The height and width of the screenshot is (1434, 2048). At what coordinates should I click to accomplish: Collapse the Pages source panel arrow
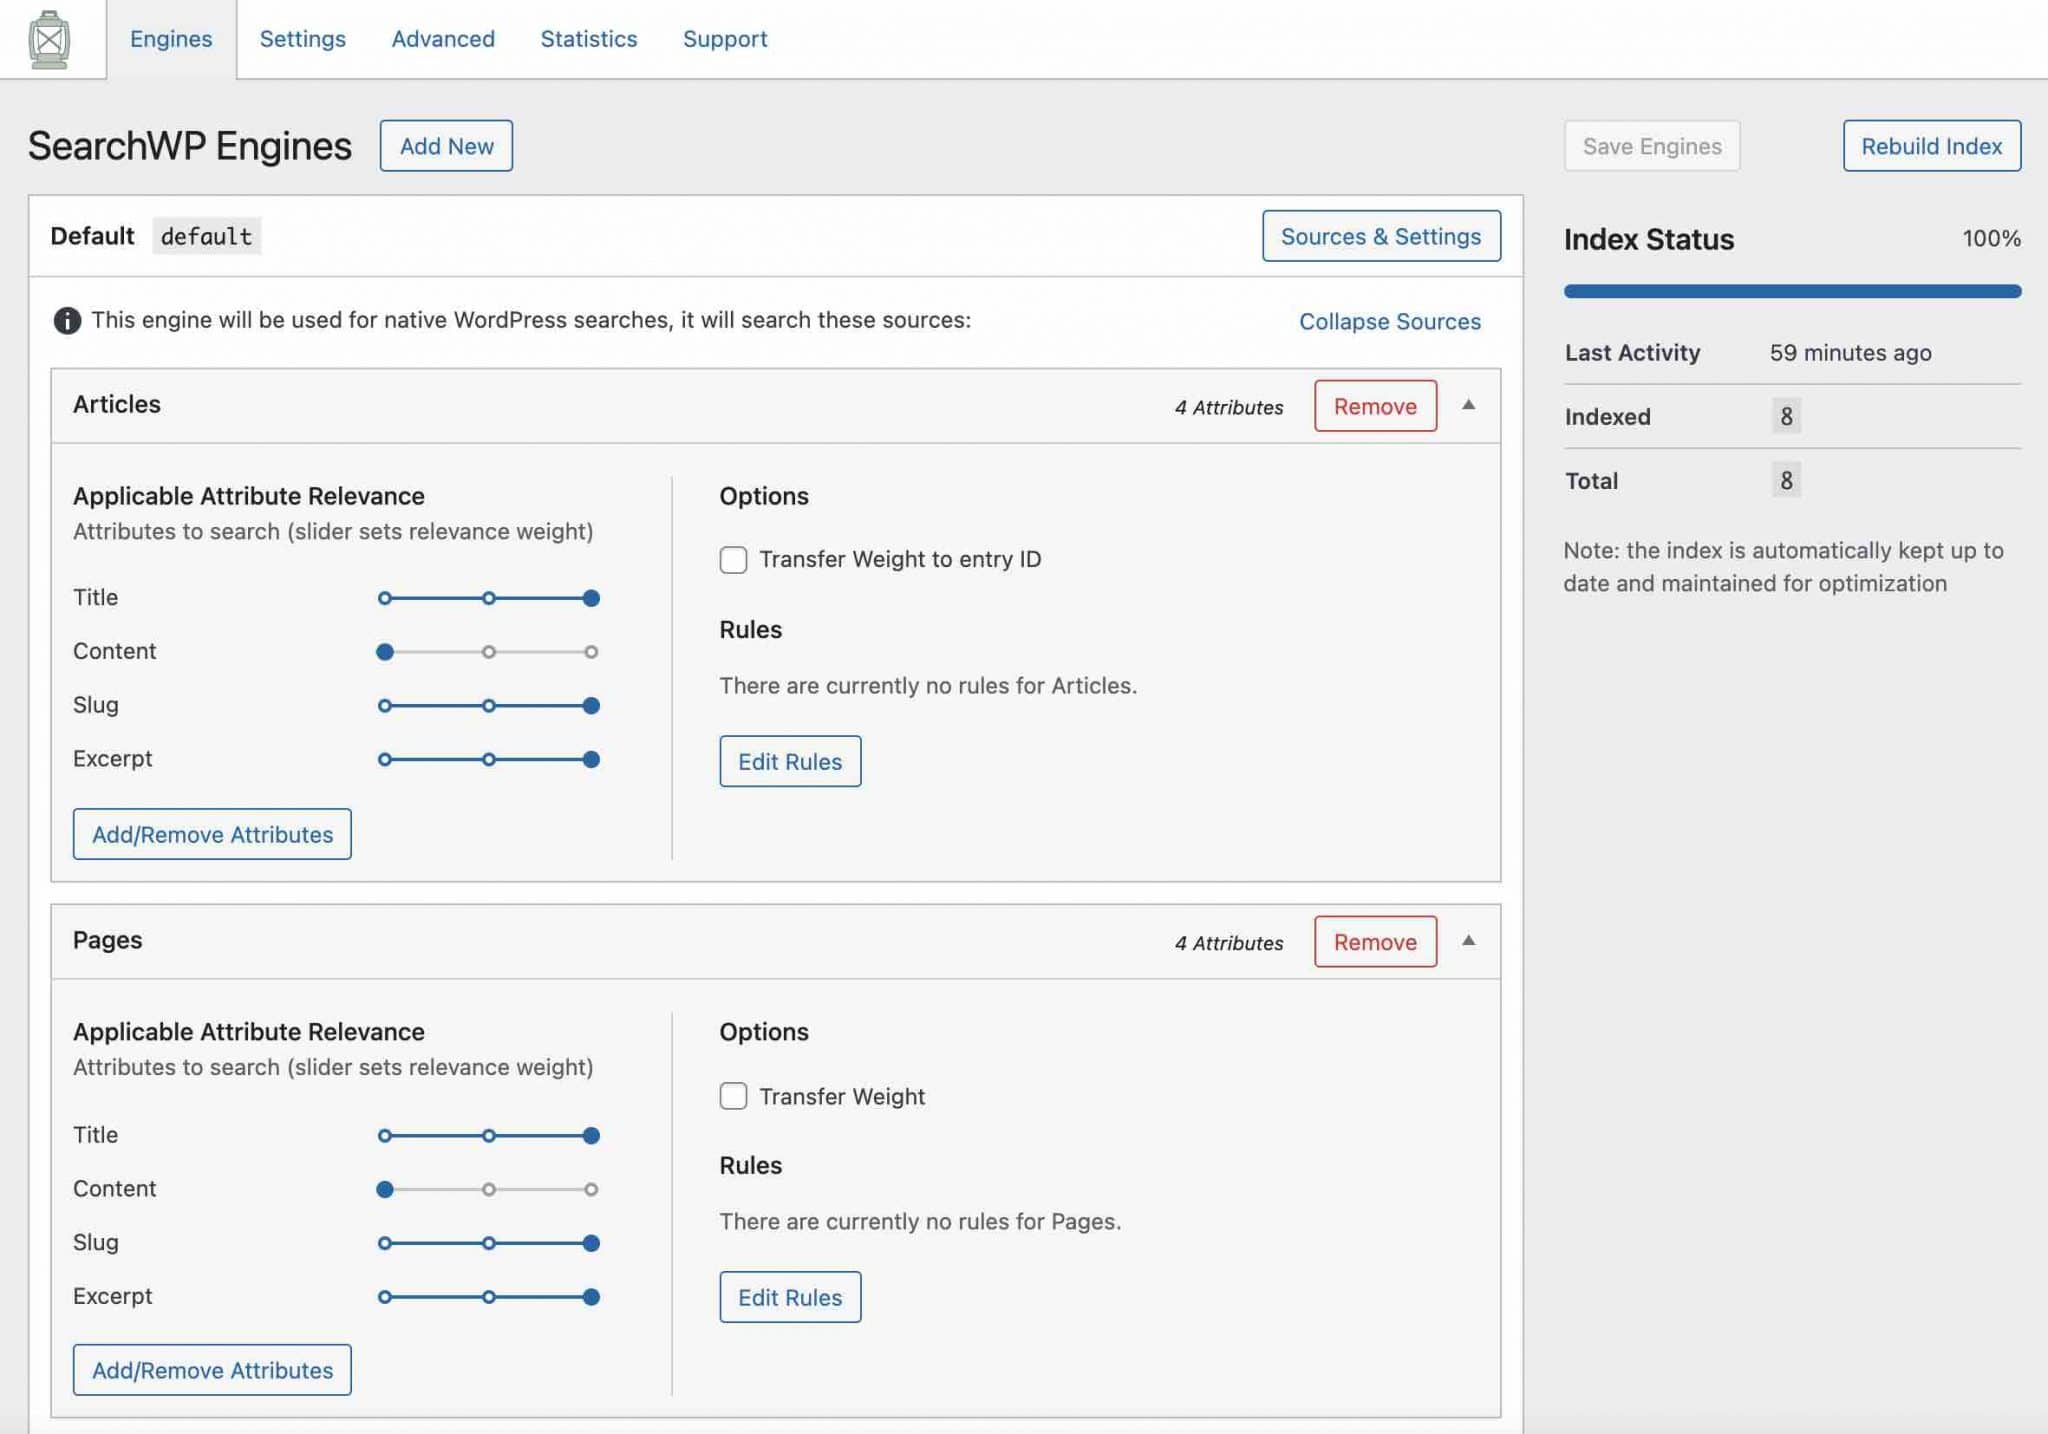pyautogui.click(x=1468, y=941)
